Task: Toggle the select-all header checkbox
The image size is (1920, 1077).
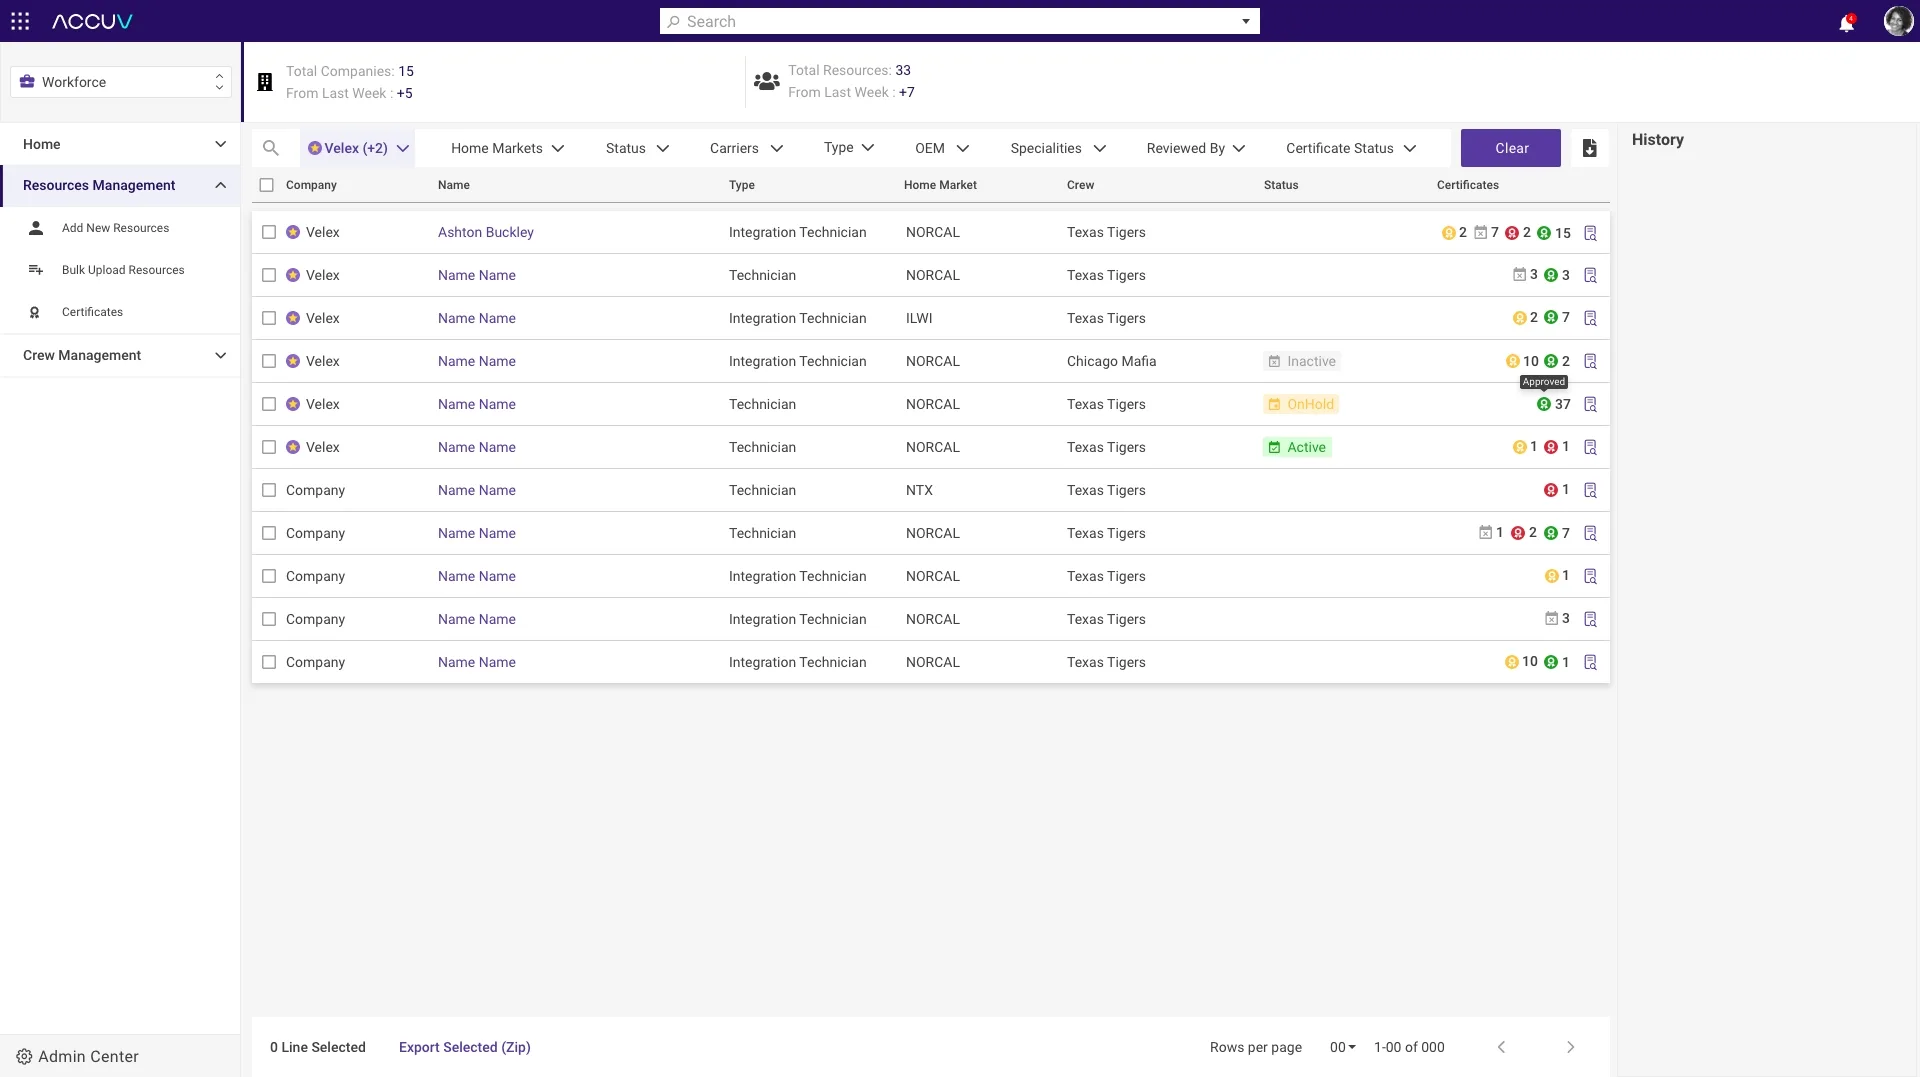Action: click(266, 185)
